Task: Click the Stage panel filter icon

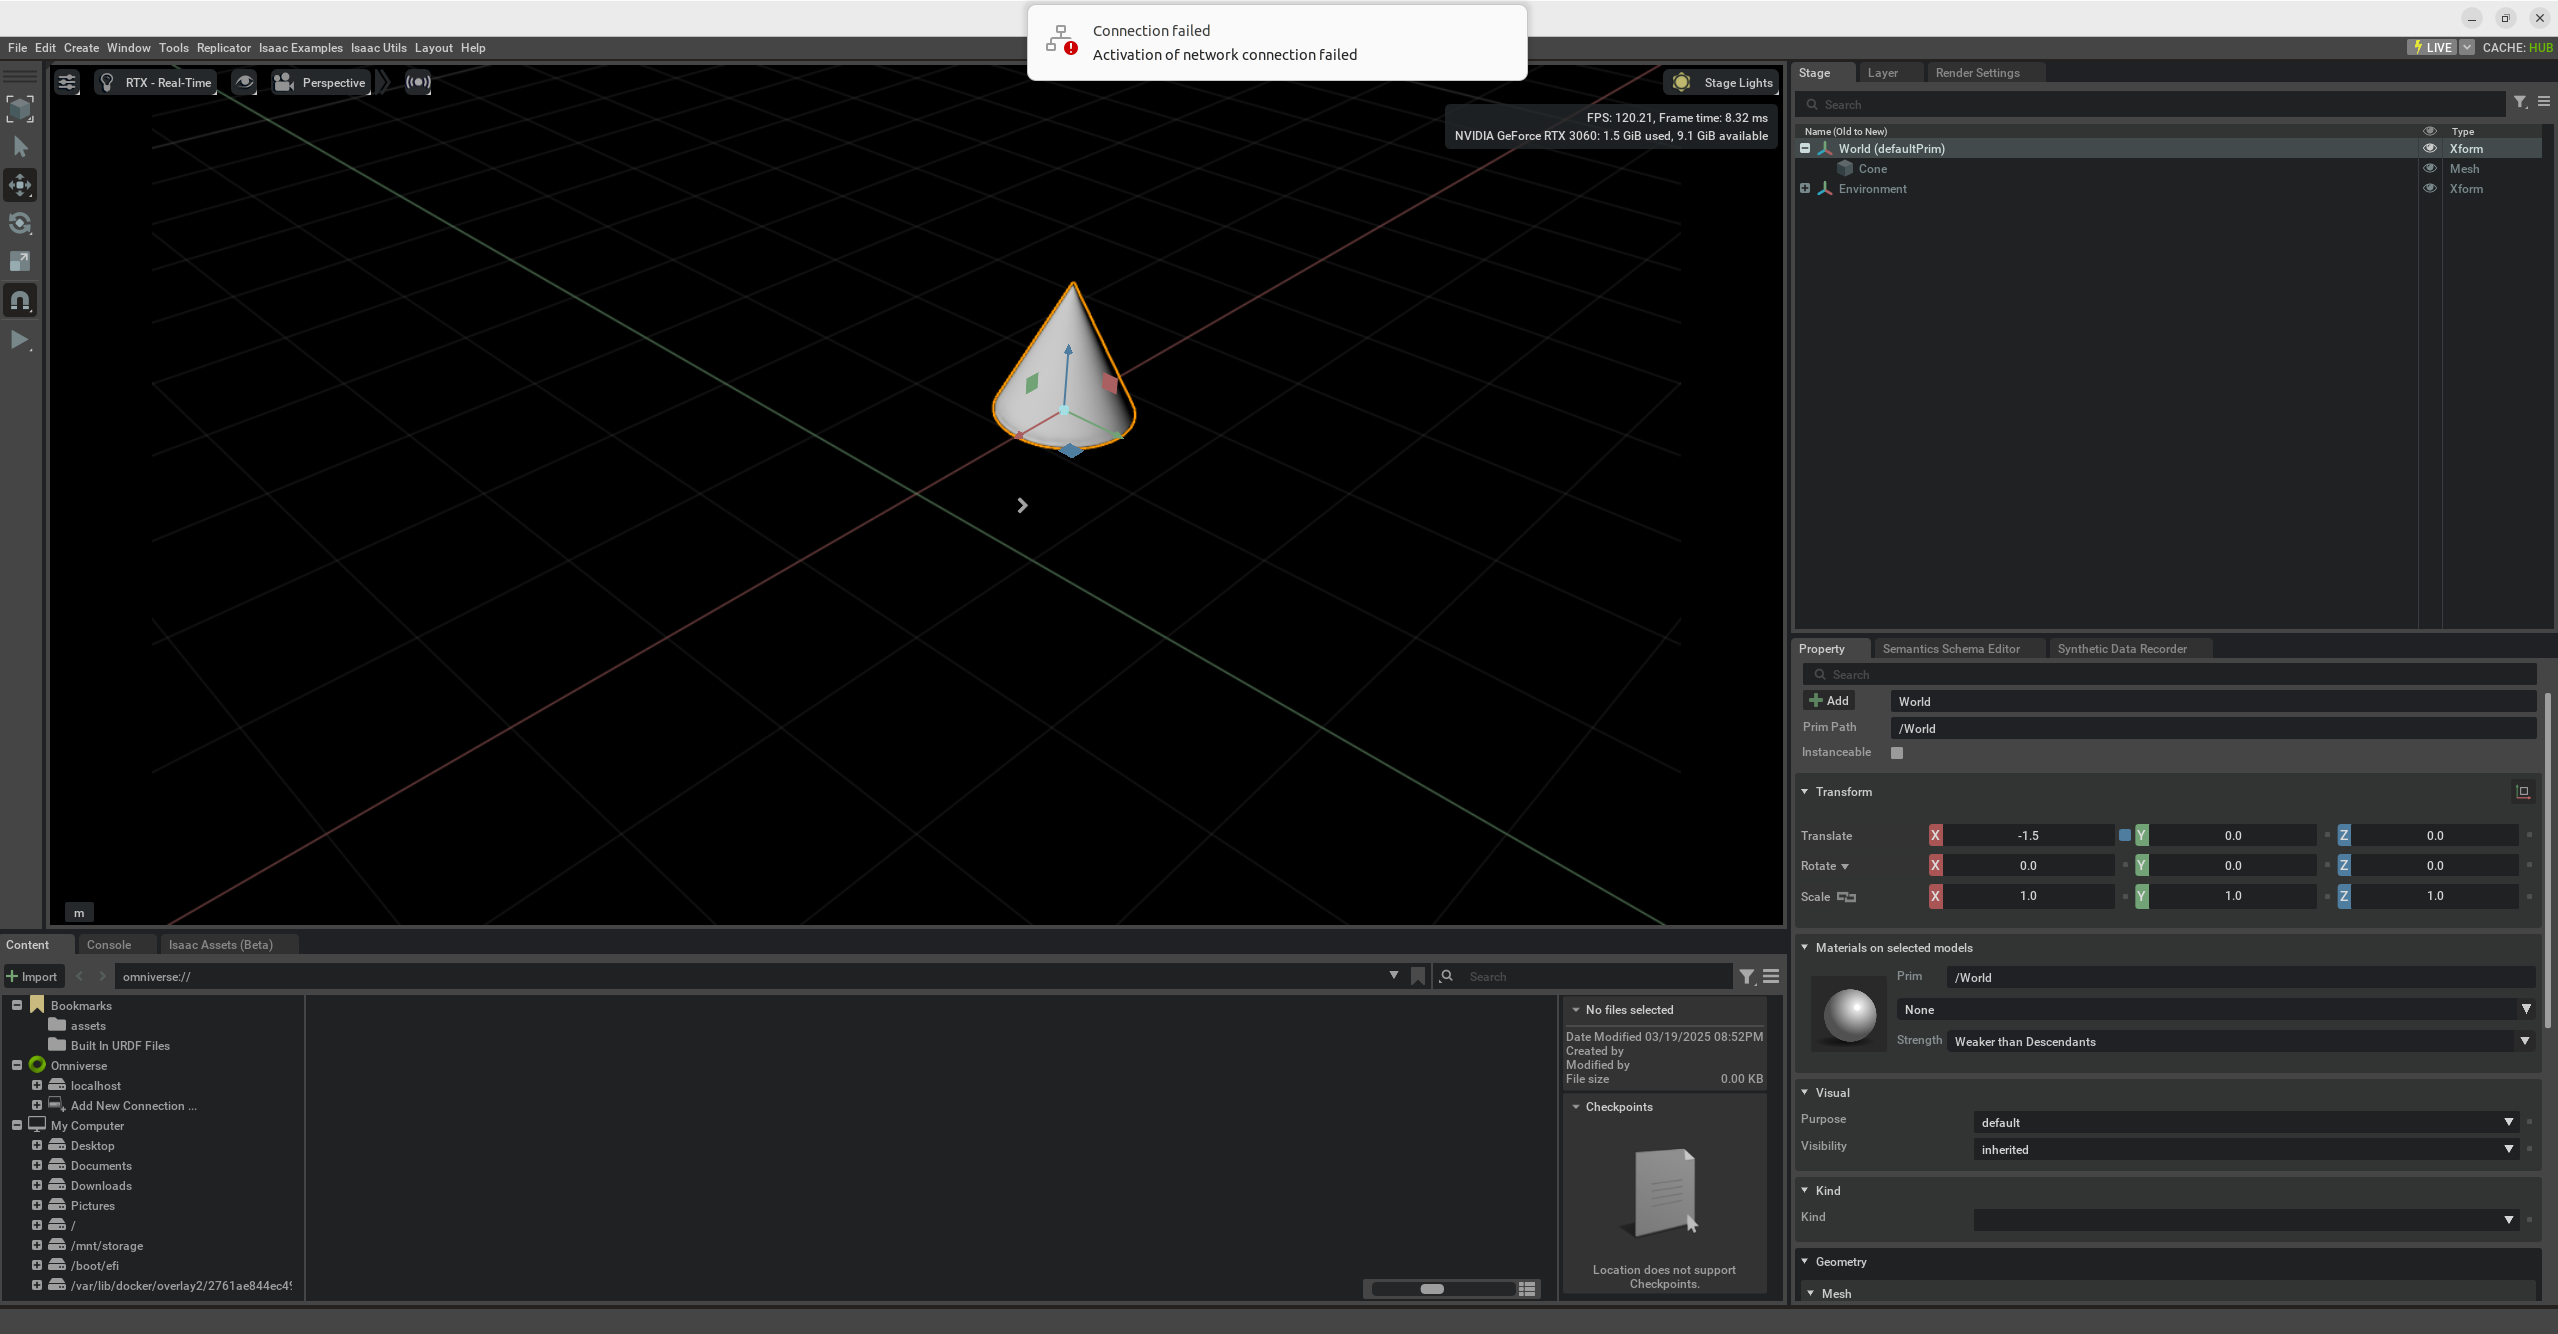Action: [2520, 102]
